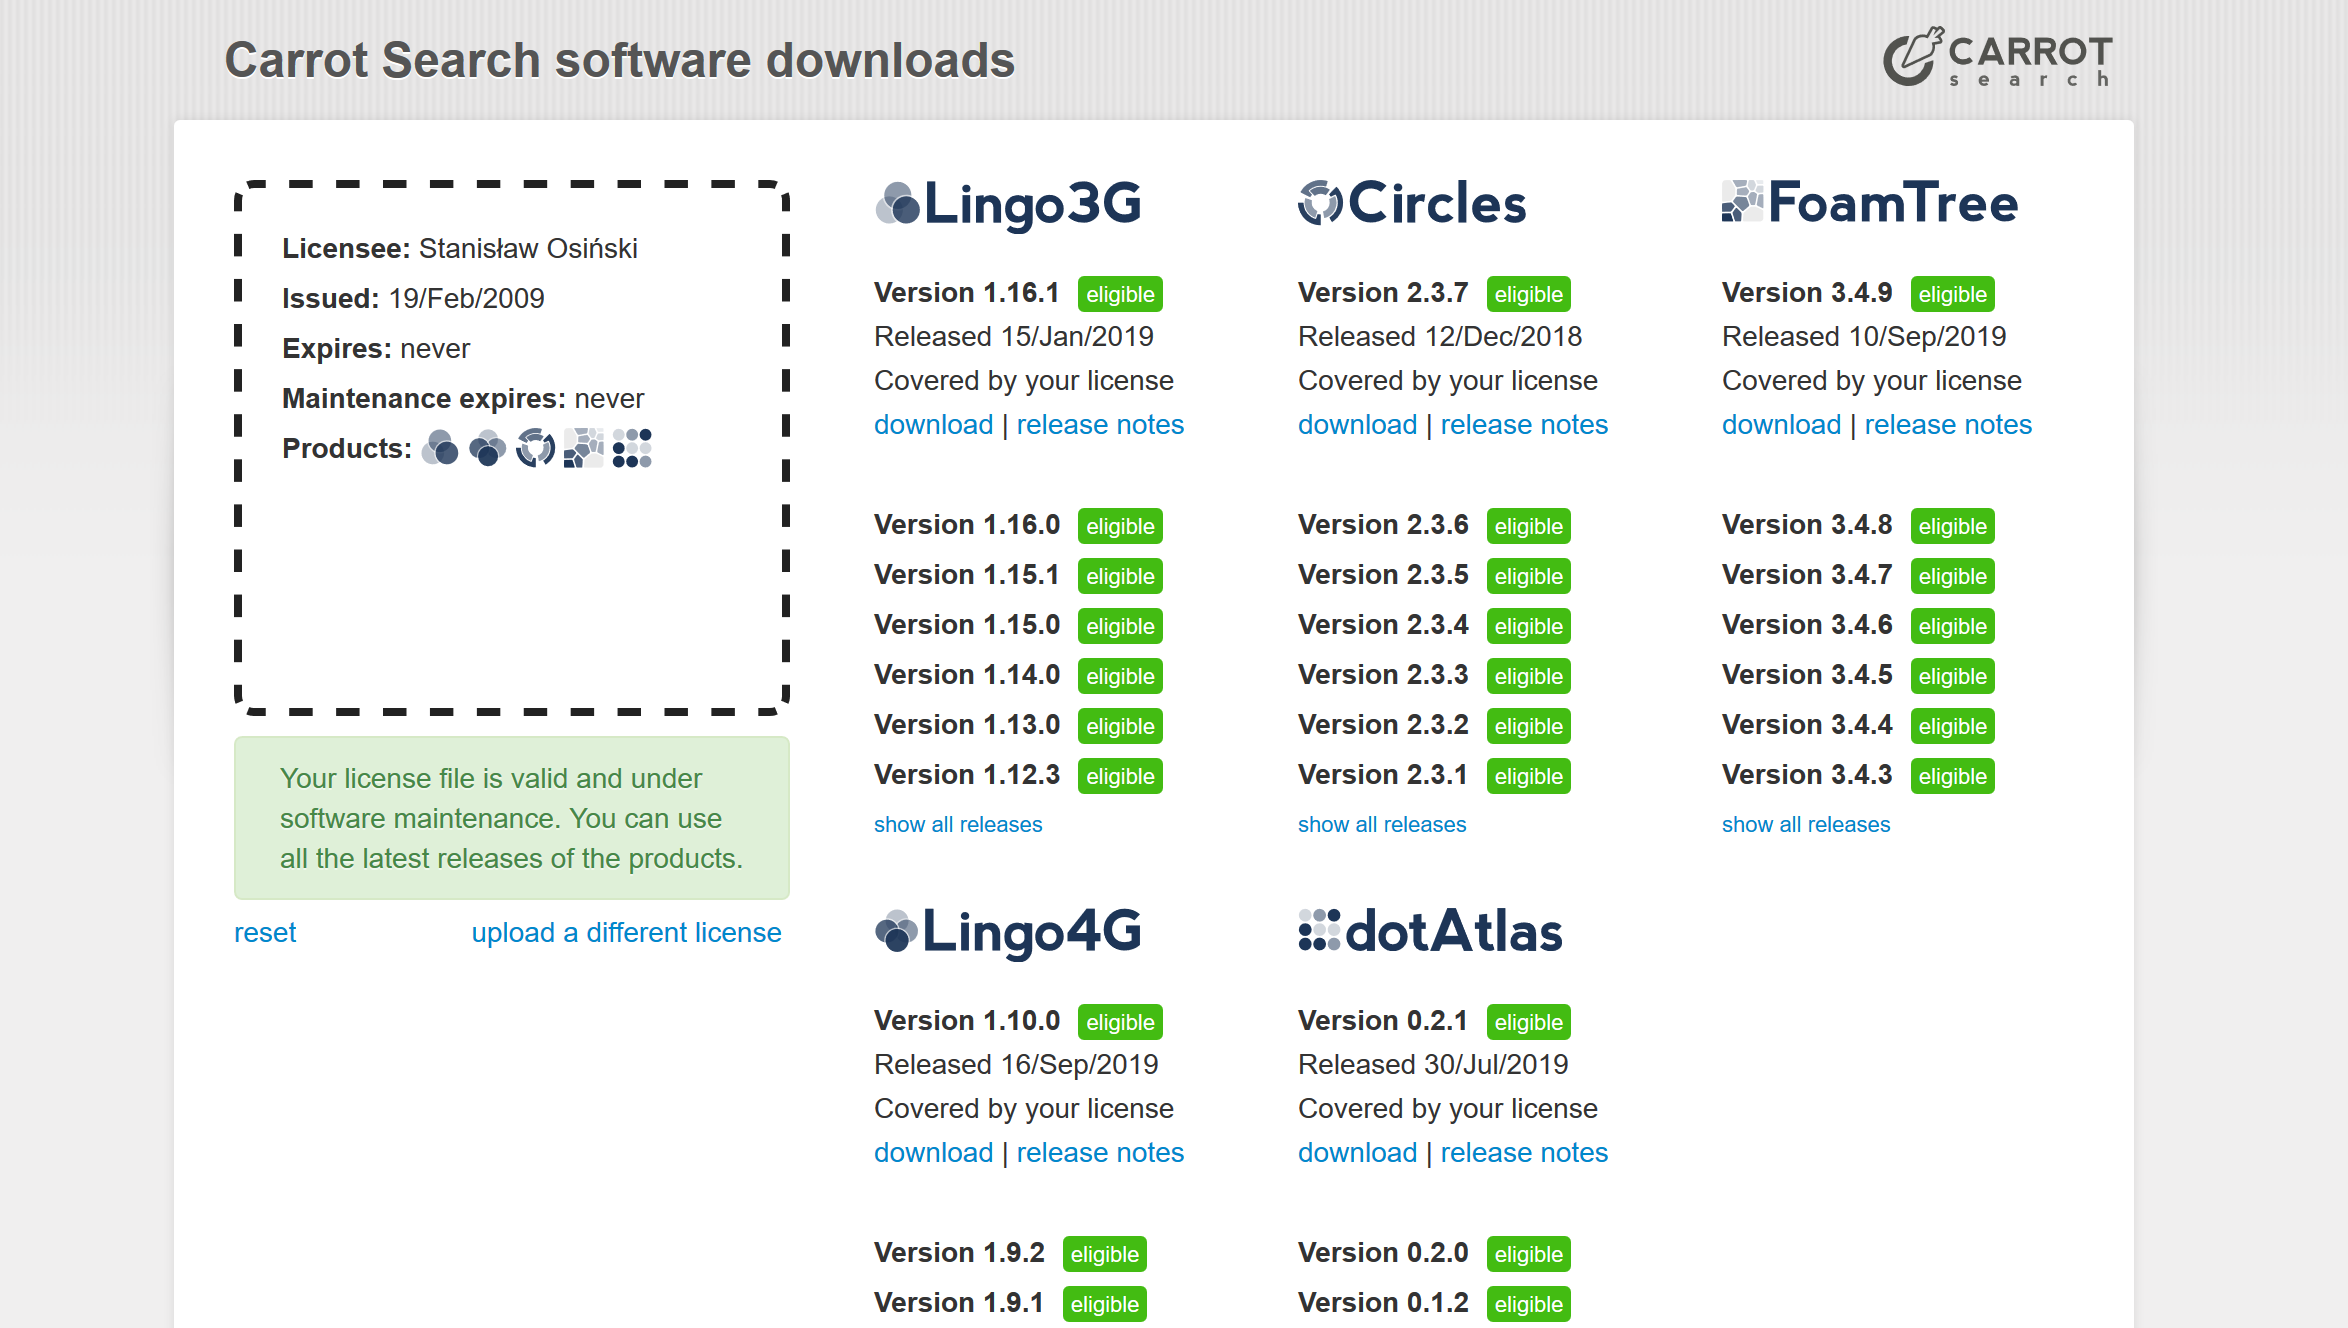The image size is (2348, 1328).
Task: Download Circles version 2.3.7
Action: 1357,425
